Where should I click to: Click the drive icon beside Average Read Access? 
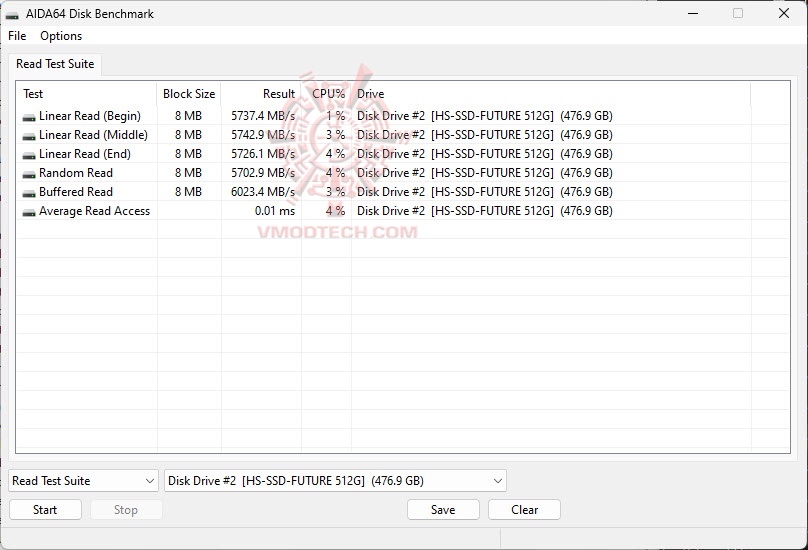point(29,212)
